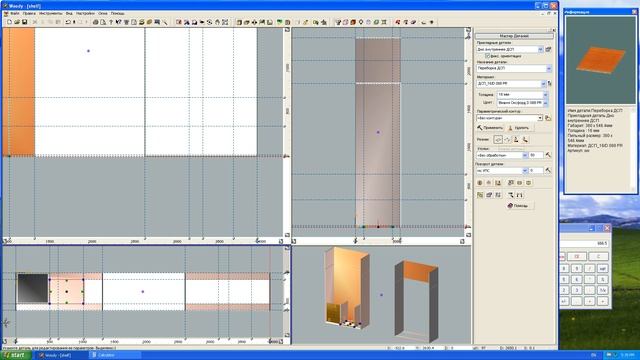
Task: Open the Инструменты menu
Action: point(51,13)
